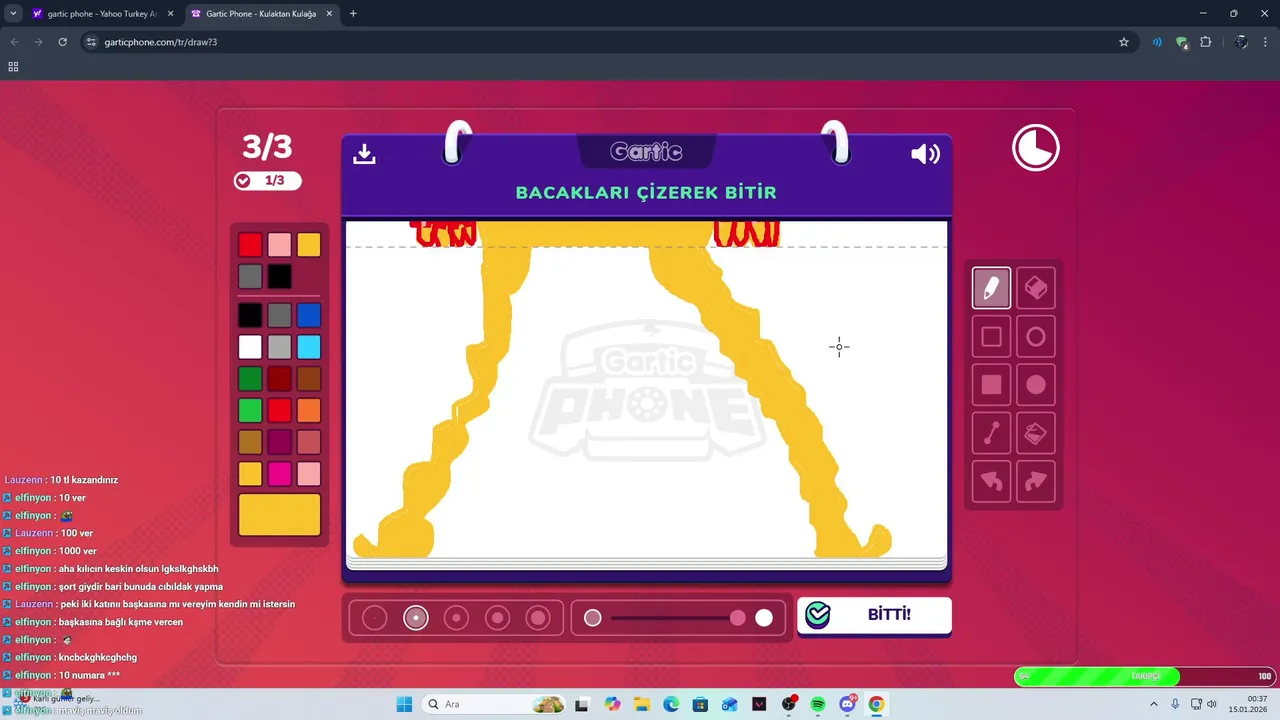The width and height of the screenshot is (1280, 720).
Task: Select the straight line tool
Action: coord(991,433)
